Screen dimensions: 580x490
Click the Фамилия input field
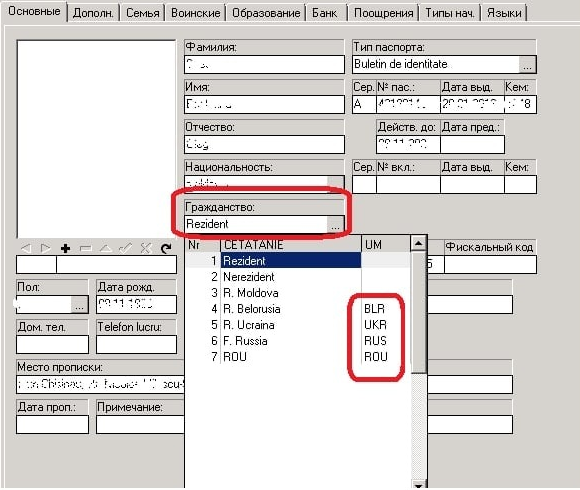click(x=264, y=65)
